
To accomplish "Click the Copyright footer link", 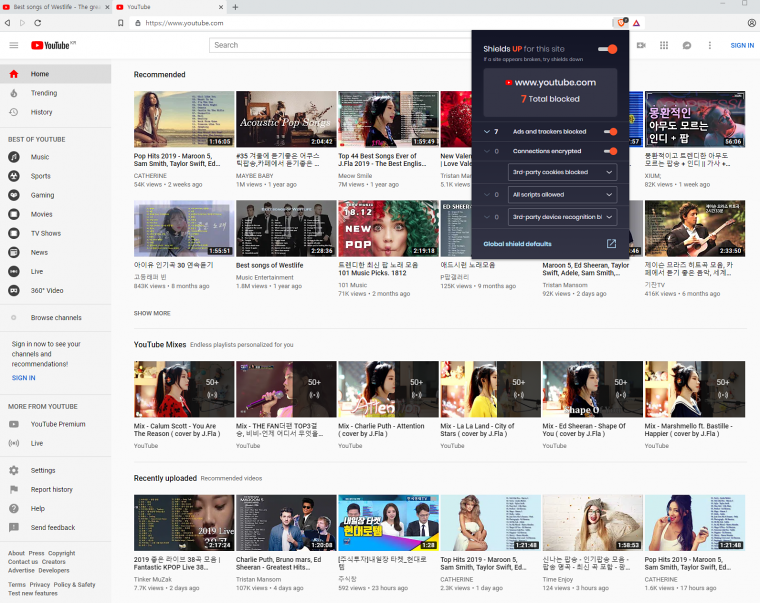I will pos(62,553).
